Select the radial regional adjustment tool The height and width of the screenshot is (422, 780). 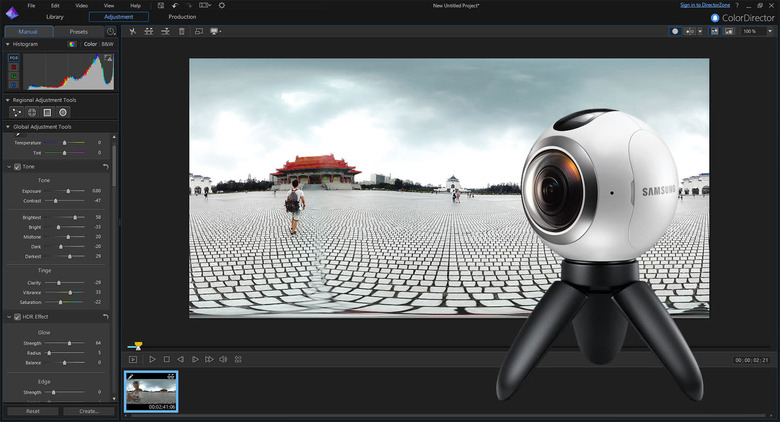(x=62, y=113)
